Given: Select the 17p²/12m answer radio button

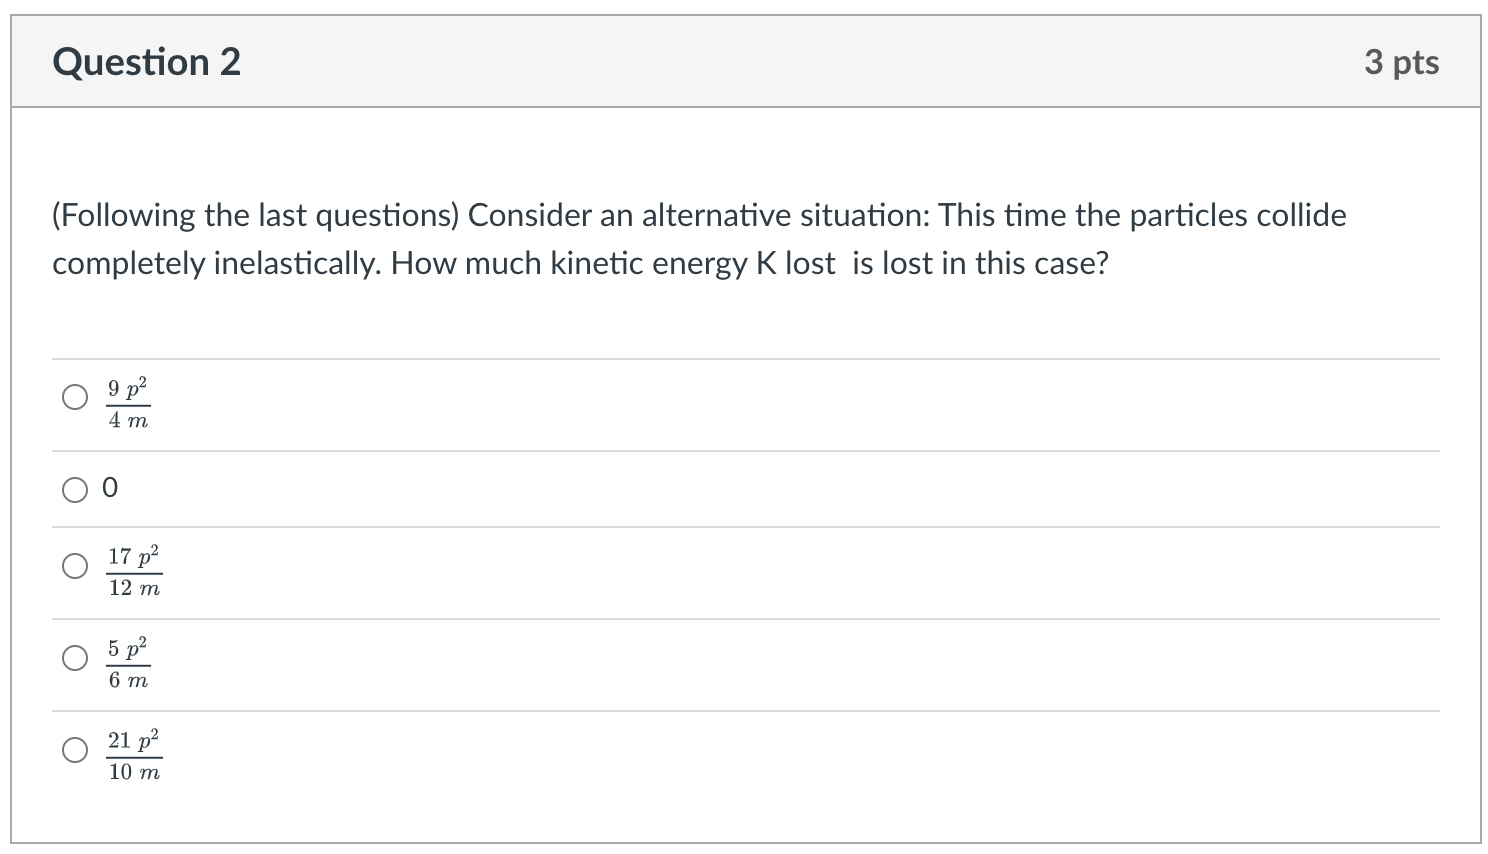Looking at the screenshot, I should click(x=75, y=566).
